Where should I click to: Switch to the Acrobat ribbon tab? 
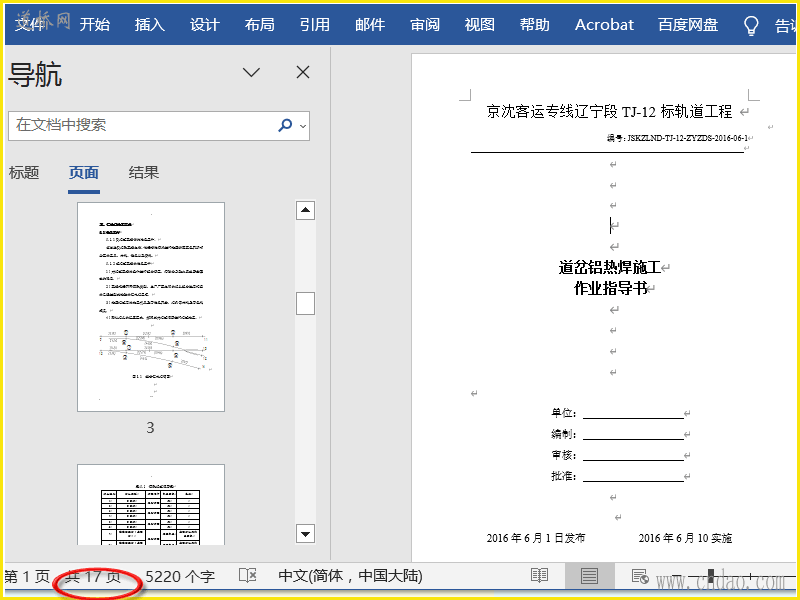(x=605, y=24)
